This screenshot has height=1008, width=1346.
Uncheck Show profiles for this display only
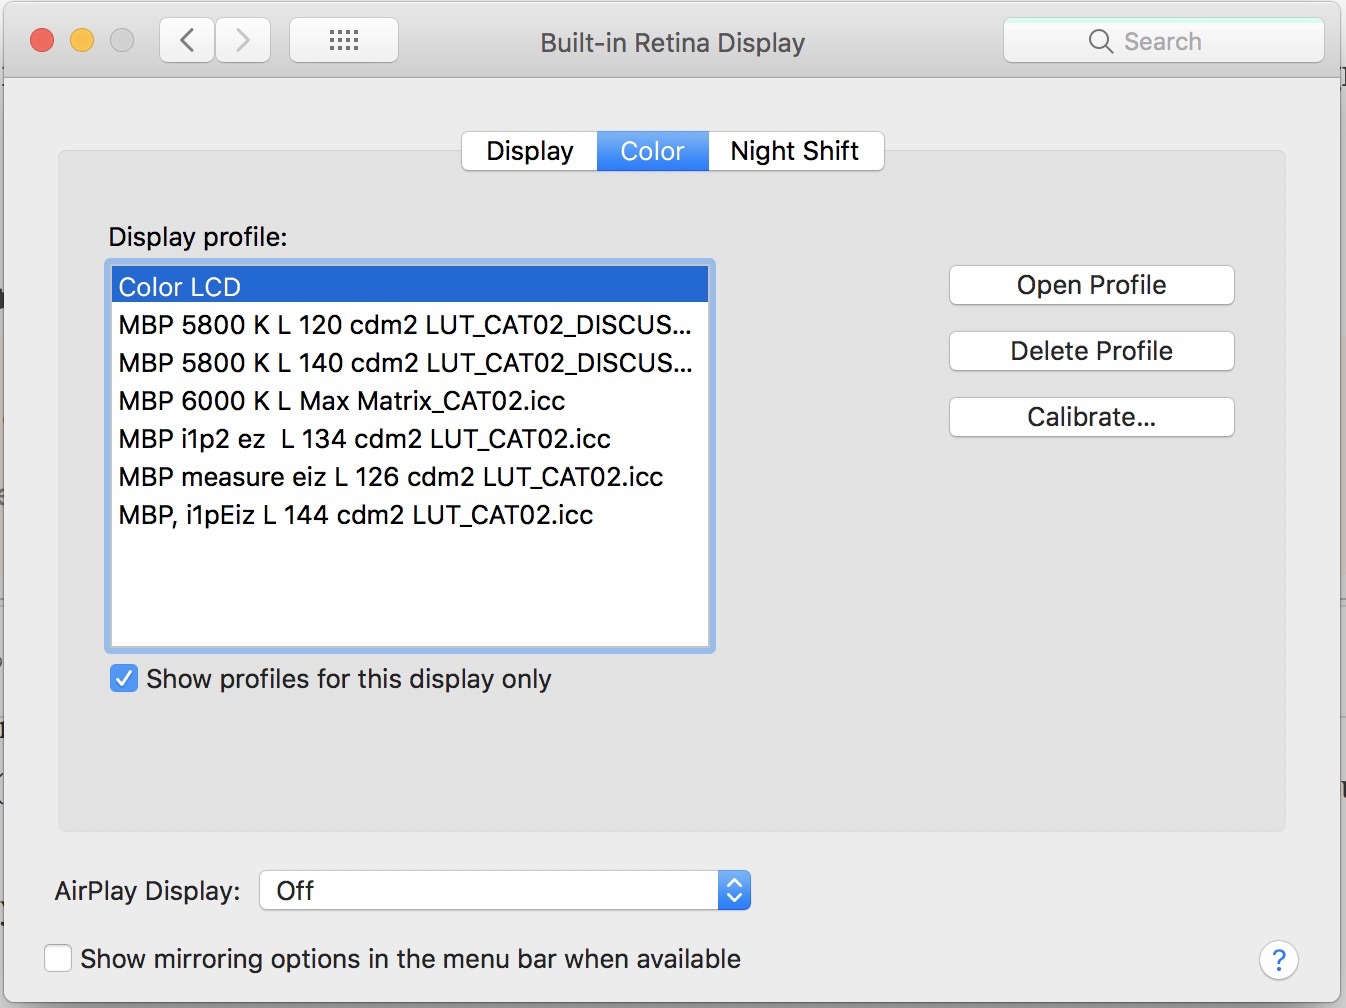[123, 678]
